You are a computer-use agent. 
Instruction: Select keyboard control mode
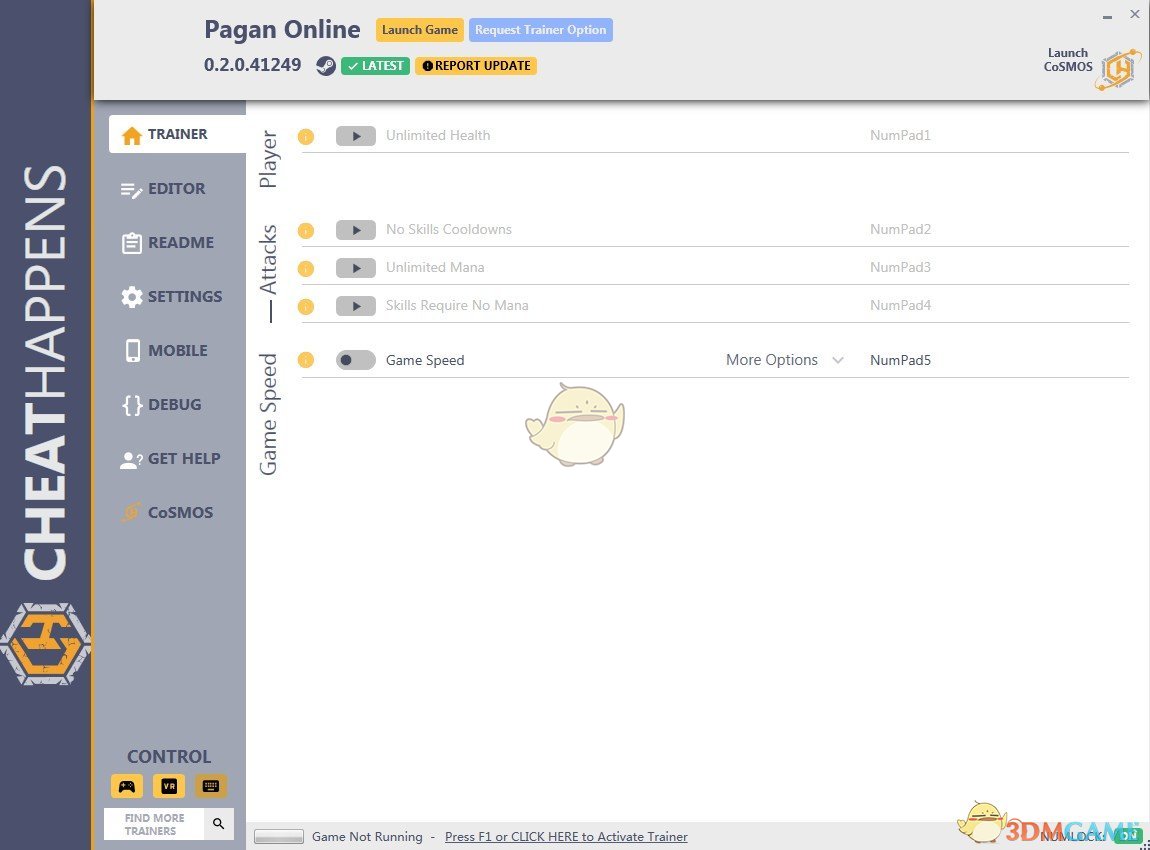coord(210,786)
